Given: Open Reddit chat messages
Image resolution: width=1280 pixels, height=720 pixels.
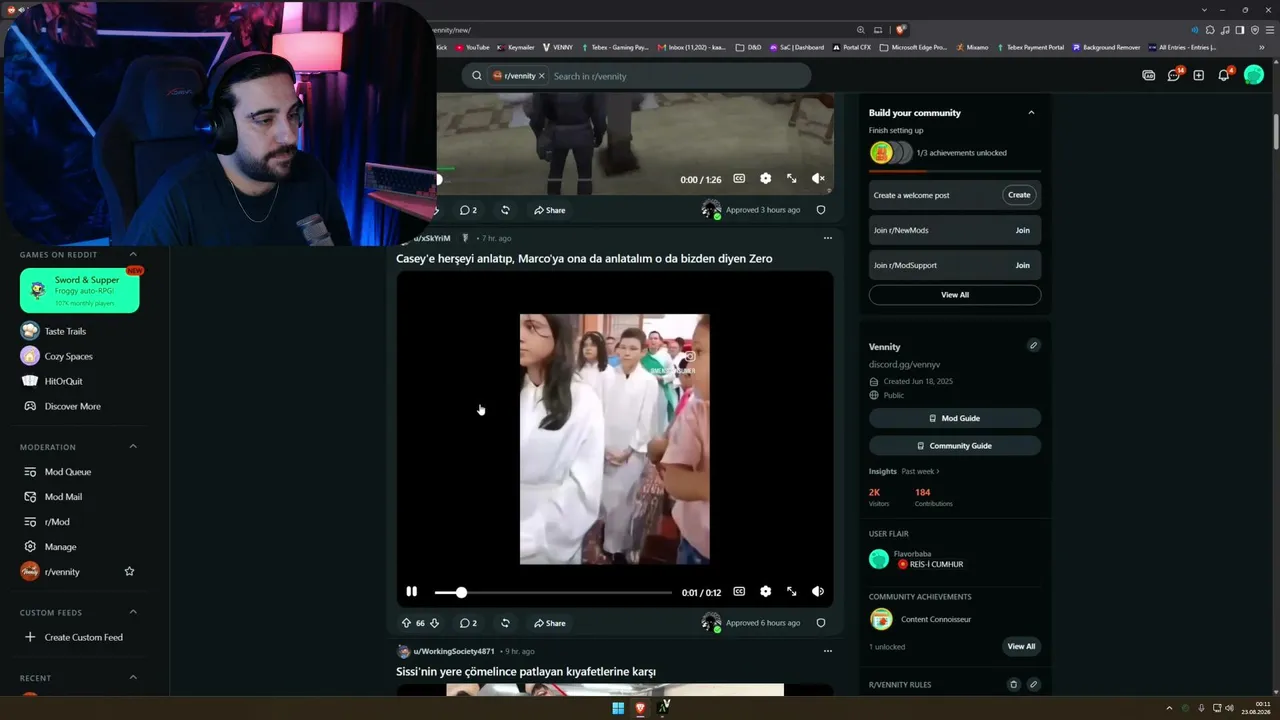Looking at the screenshot, I should 1174,75.
